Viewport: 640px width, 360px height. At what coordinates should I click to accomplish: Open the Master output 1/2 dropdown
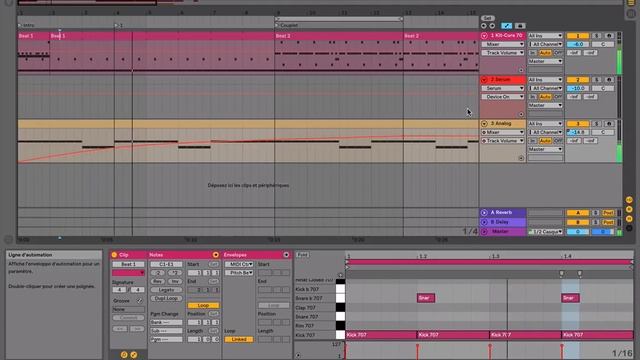(545, 231)
